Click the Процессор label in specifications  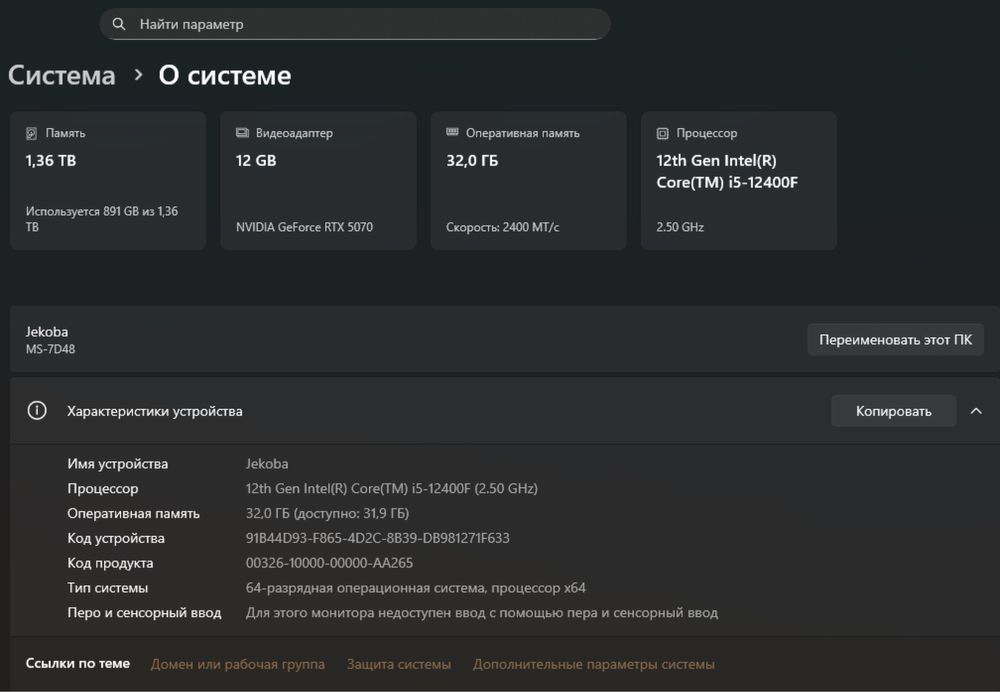[103, 489]
